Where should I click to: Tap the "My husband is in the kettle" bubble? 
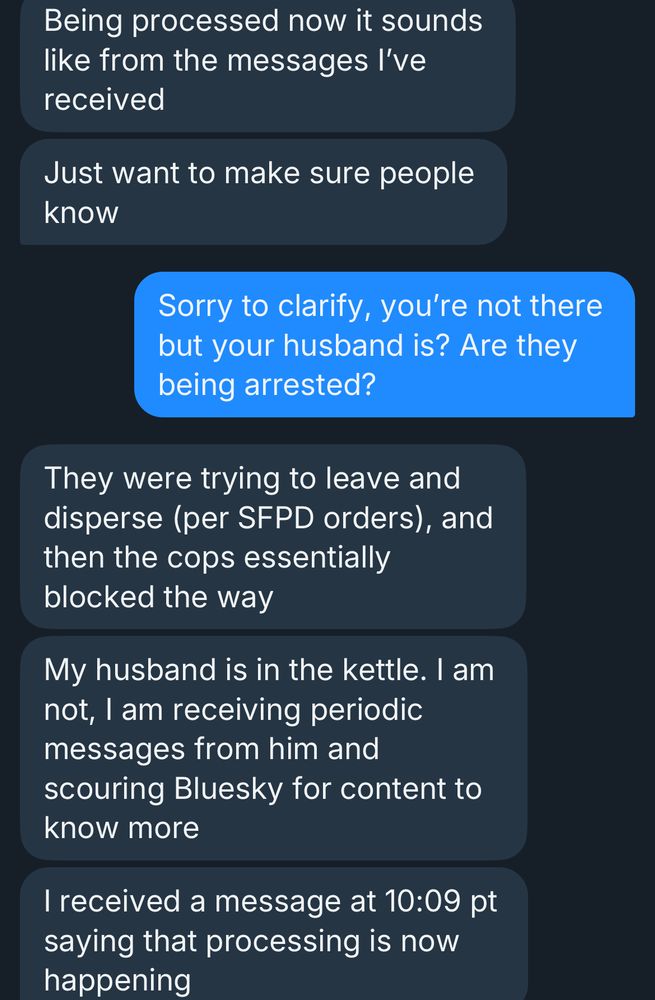(272, 748)
